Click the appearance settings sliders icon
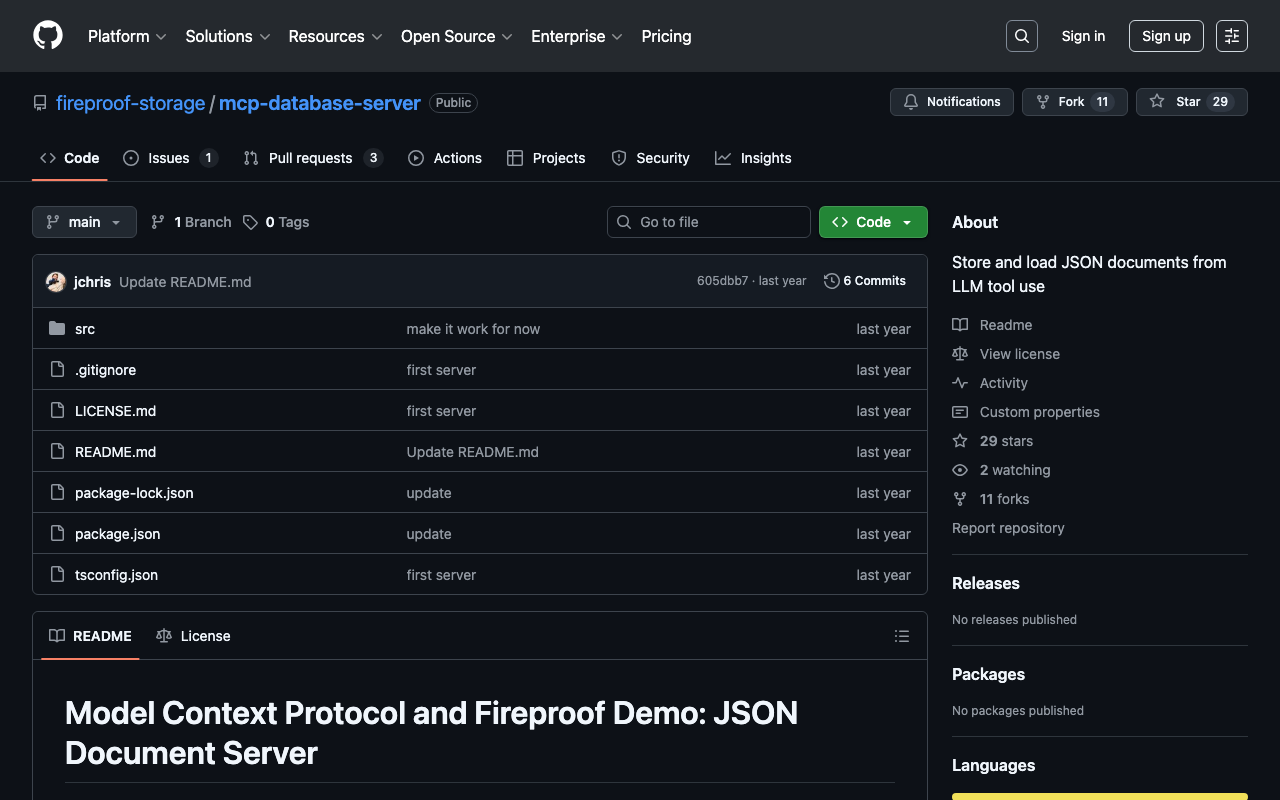 pyautogui.click(x=1231, y=36)
